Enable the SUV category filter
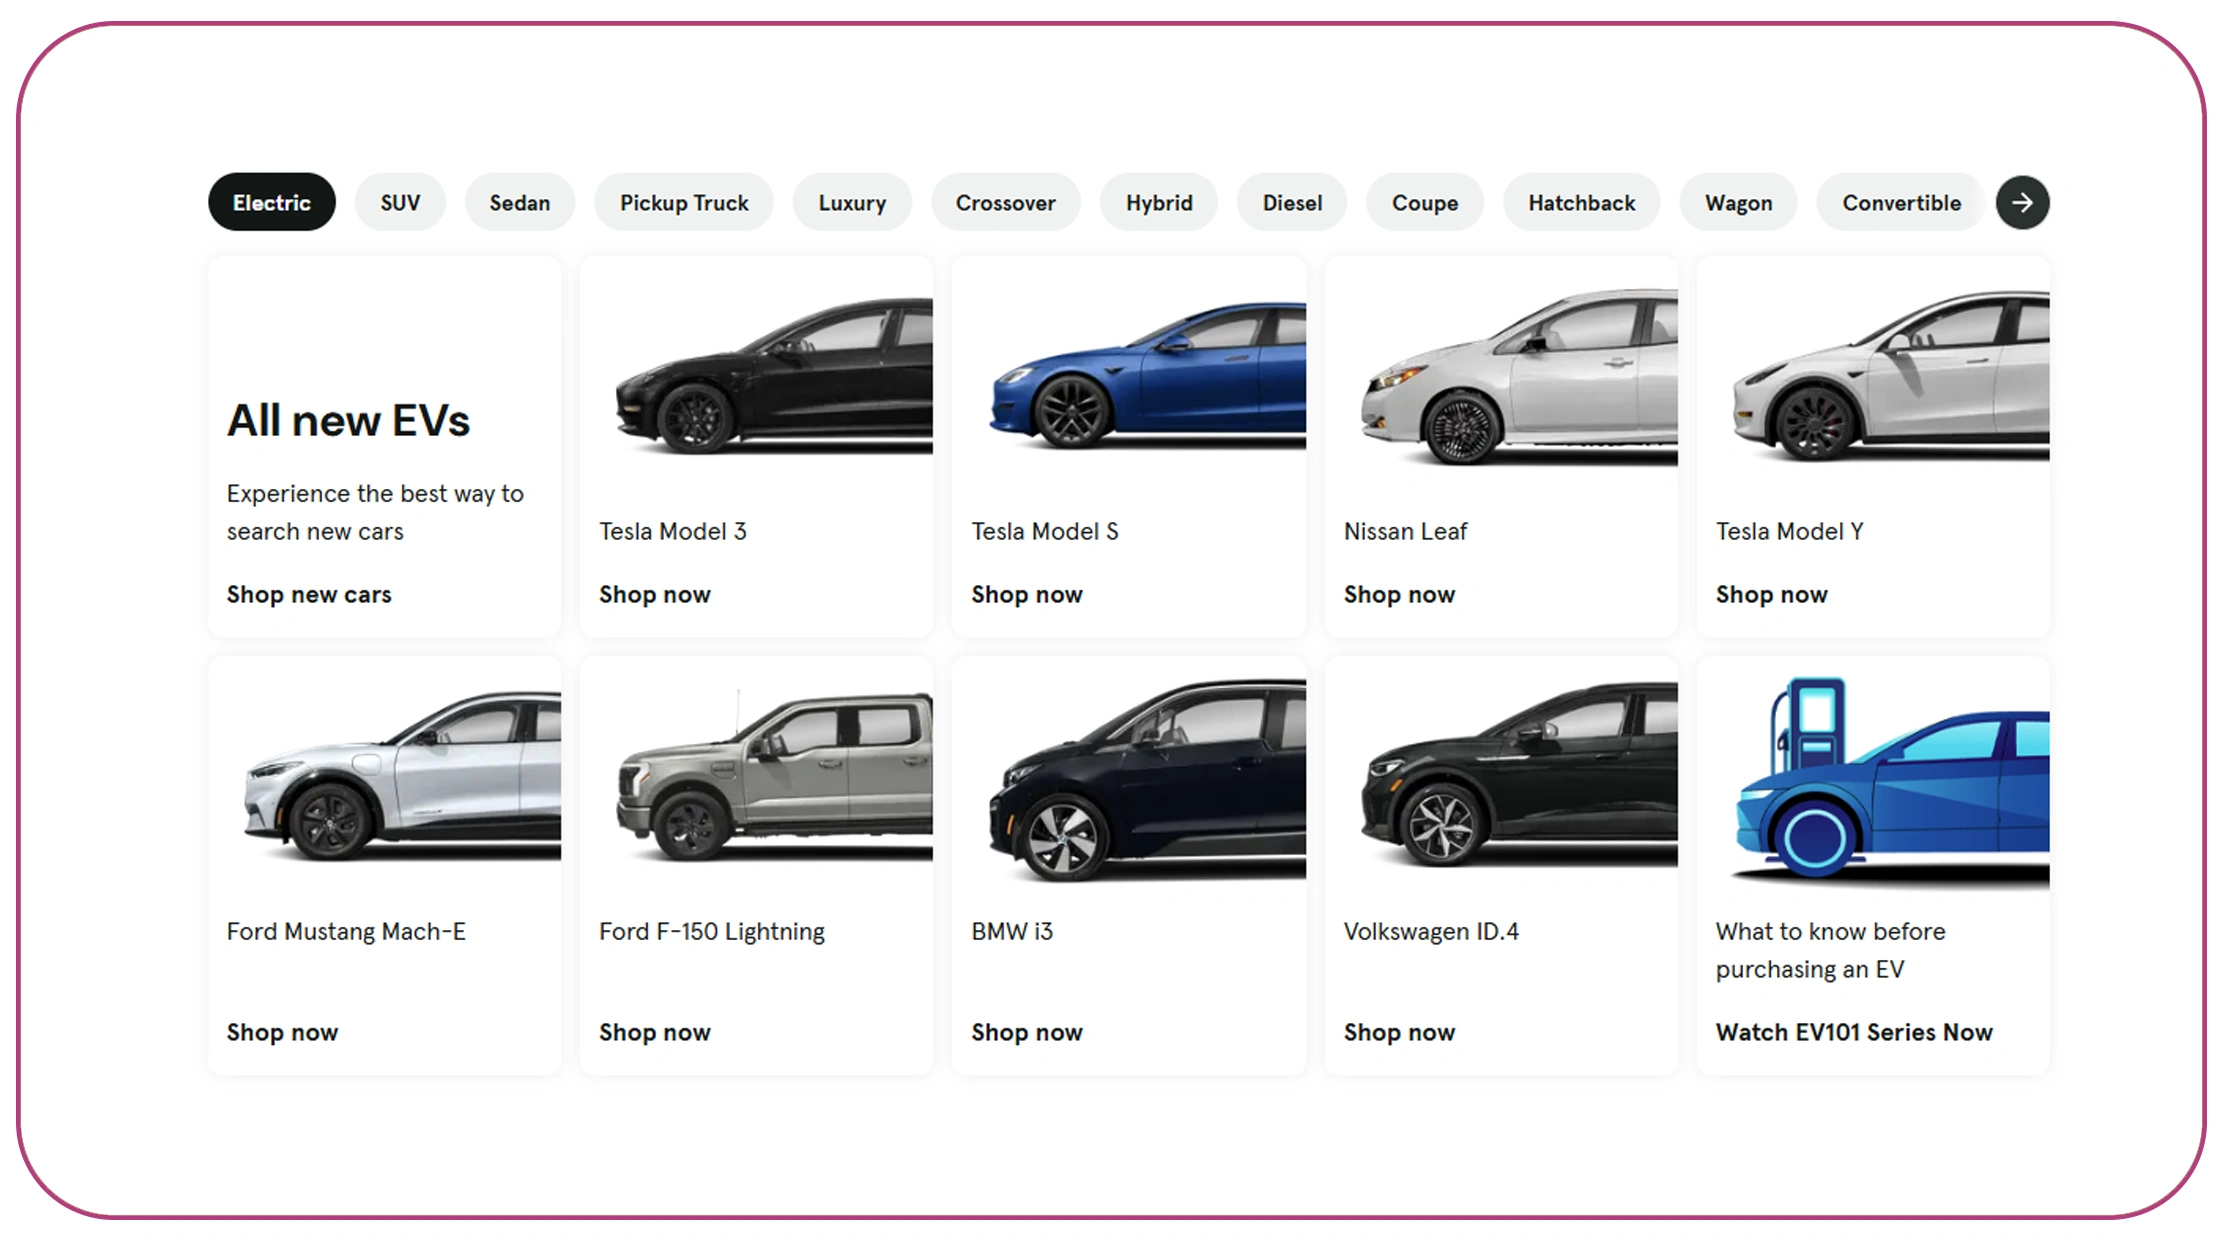Image resolution: width=2223 pixels, height=1240 pixels. (400, 202)
